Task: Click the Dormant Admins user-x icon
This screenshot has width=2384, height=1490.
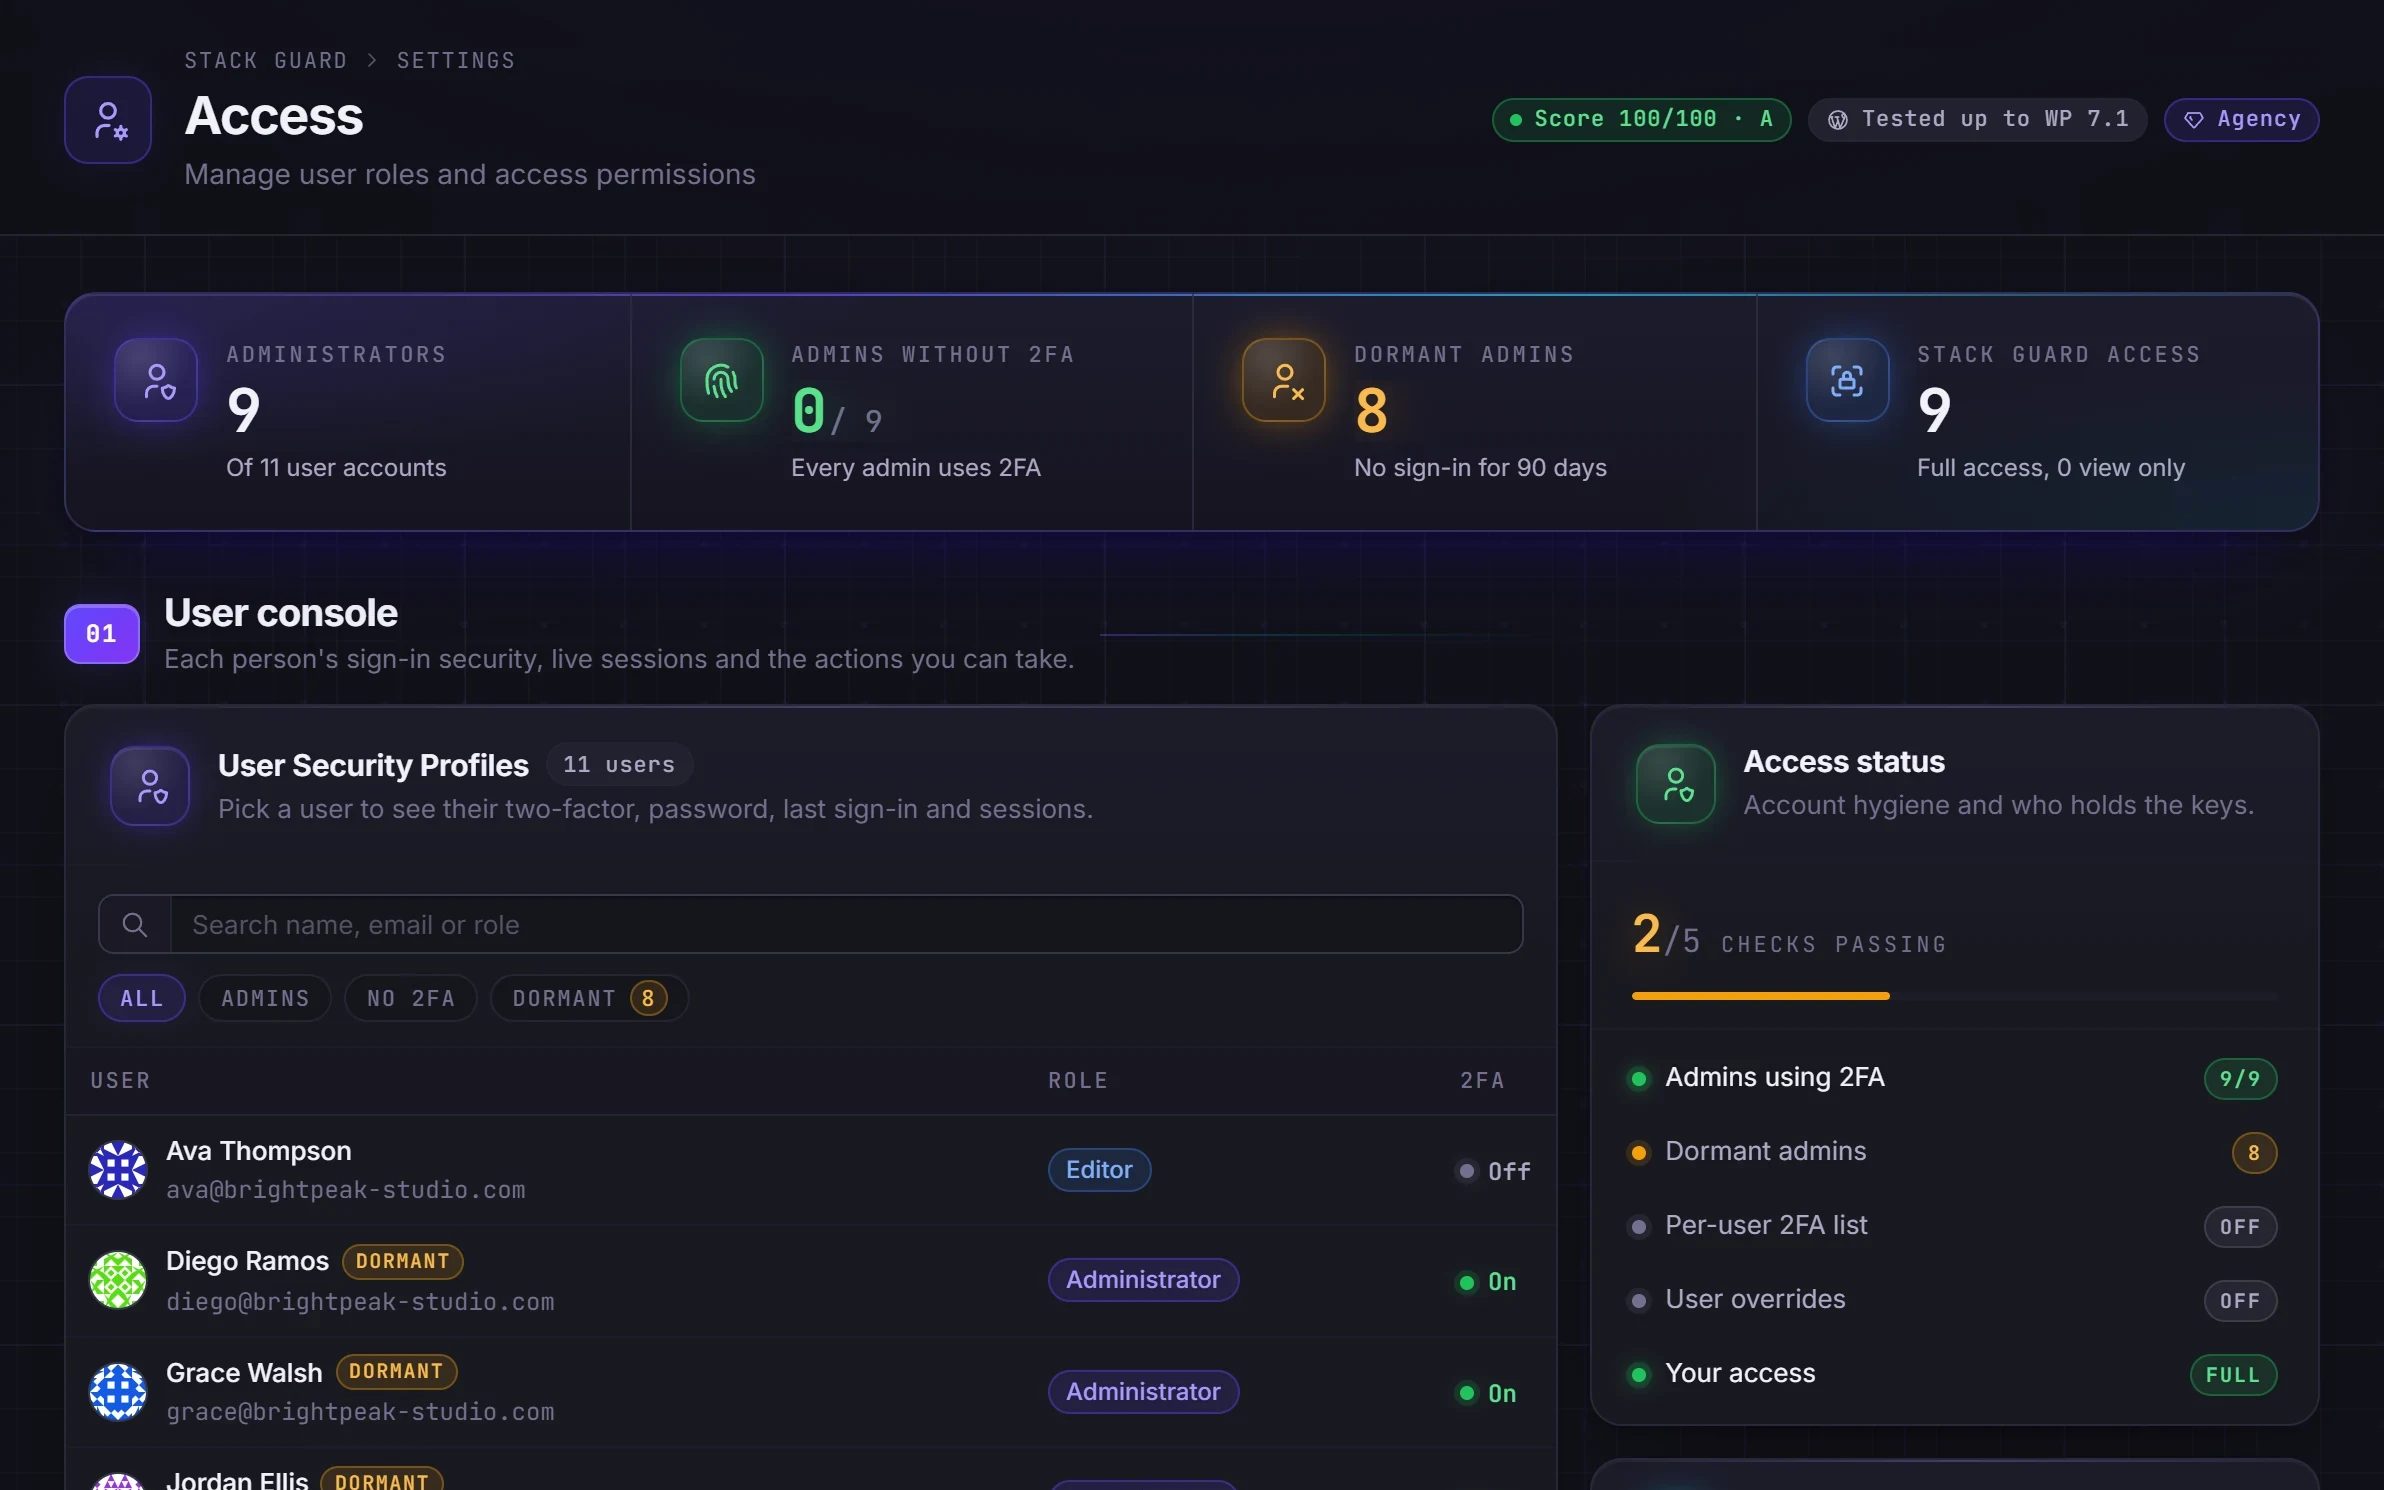Action: click(x=1284, y=380)
